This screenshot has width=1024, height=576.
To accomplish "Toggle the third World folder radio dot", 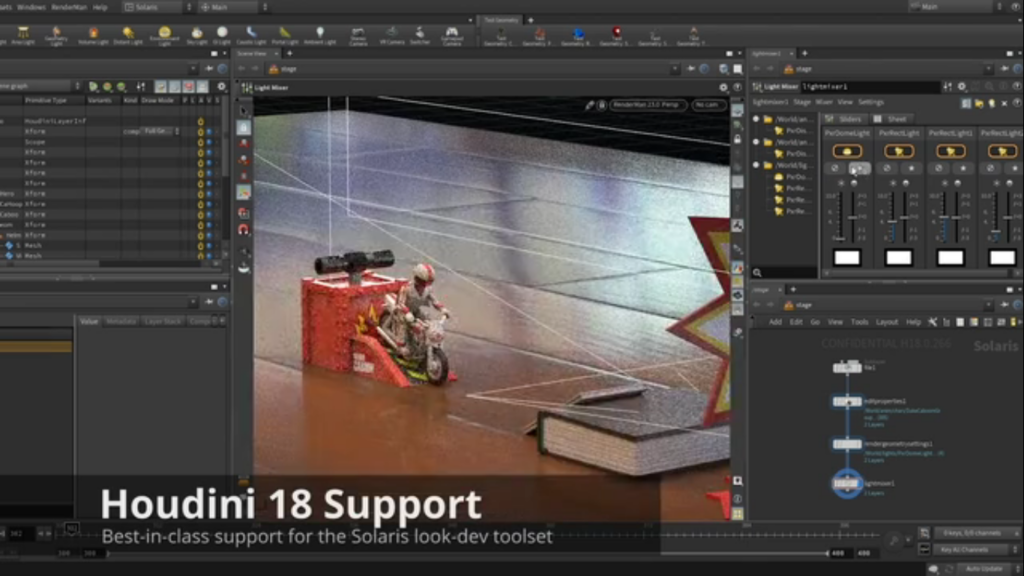I will [756, 165].
